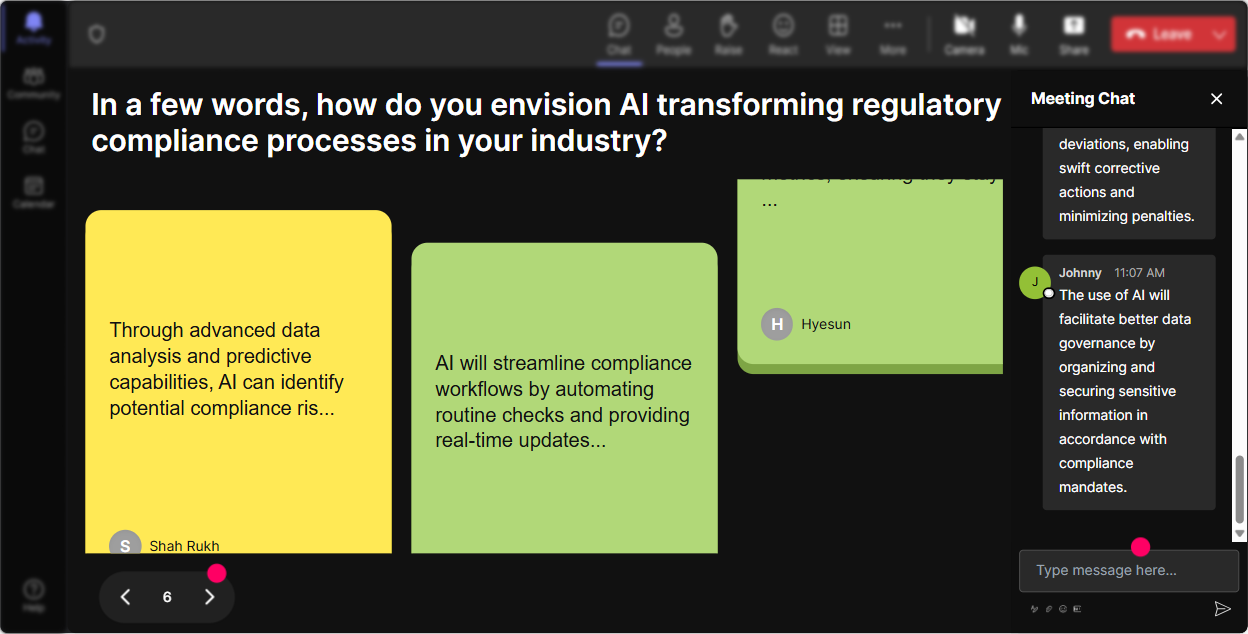This screenshot has height=634, width=1248.
Task: Click the message ending minimizing penalties
Action: click(x=1129, y=183)
